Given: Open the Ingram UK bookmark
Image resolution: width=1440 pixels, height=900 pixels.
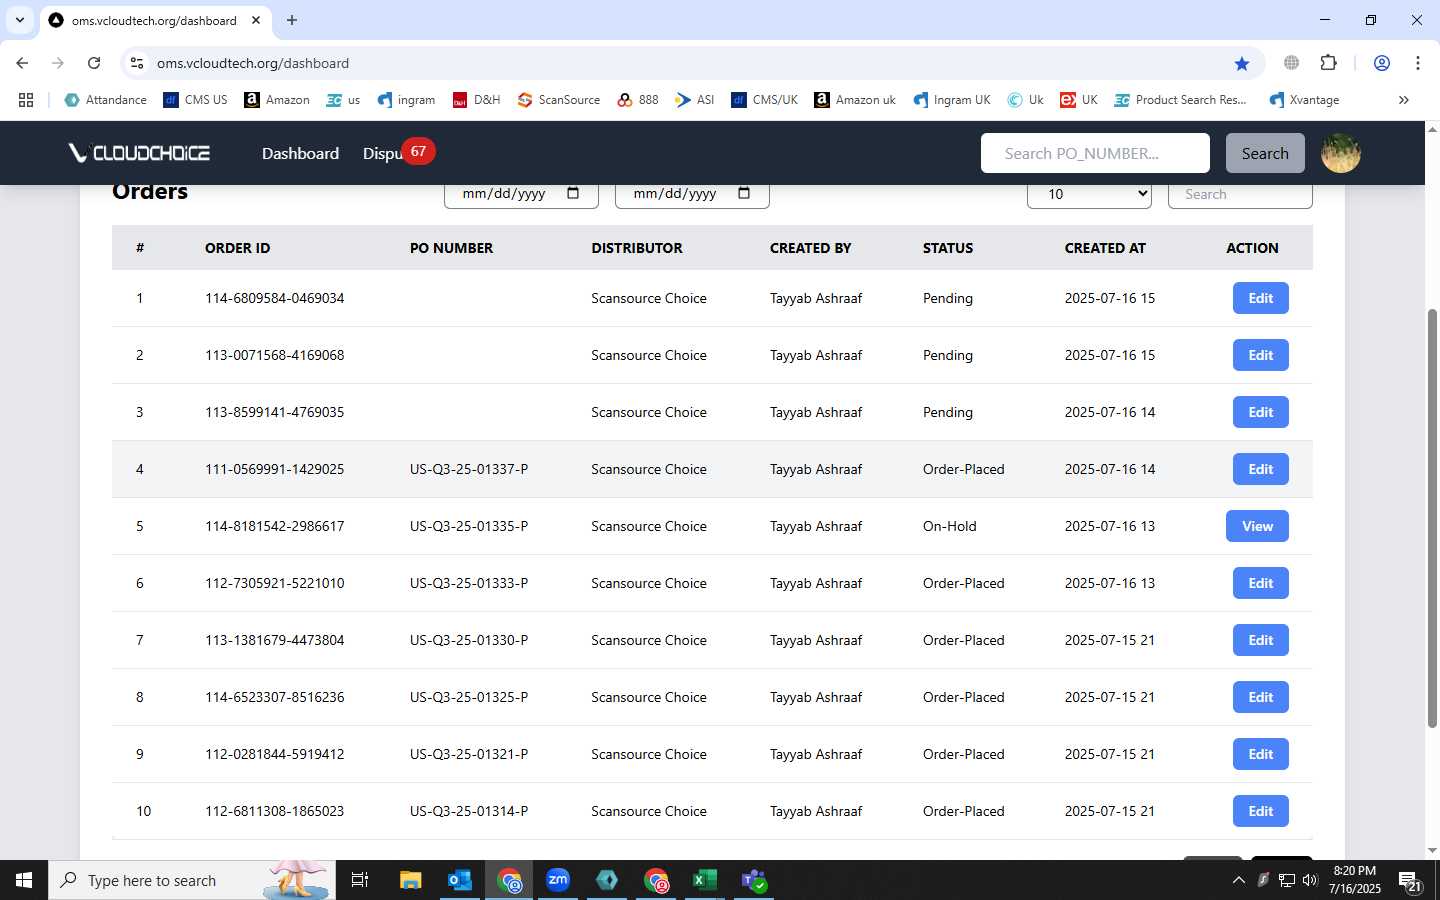Looking at the screenshot, I should pos(952,100).
